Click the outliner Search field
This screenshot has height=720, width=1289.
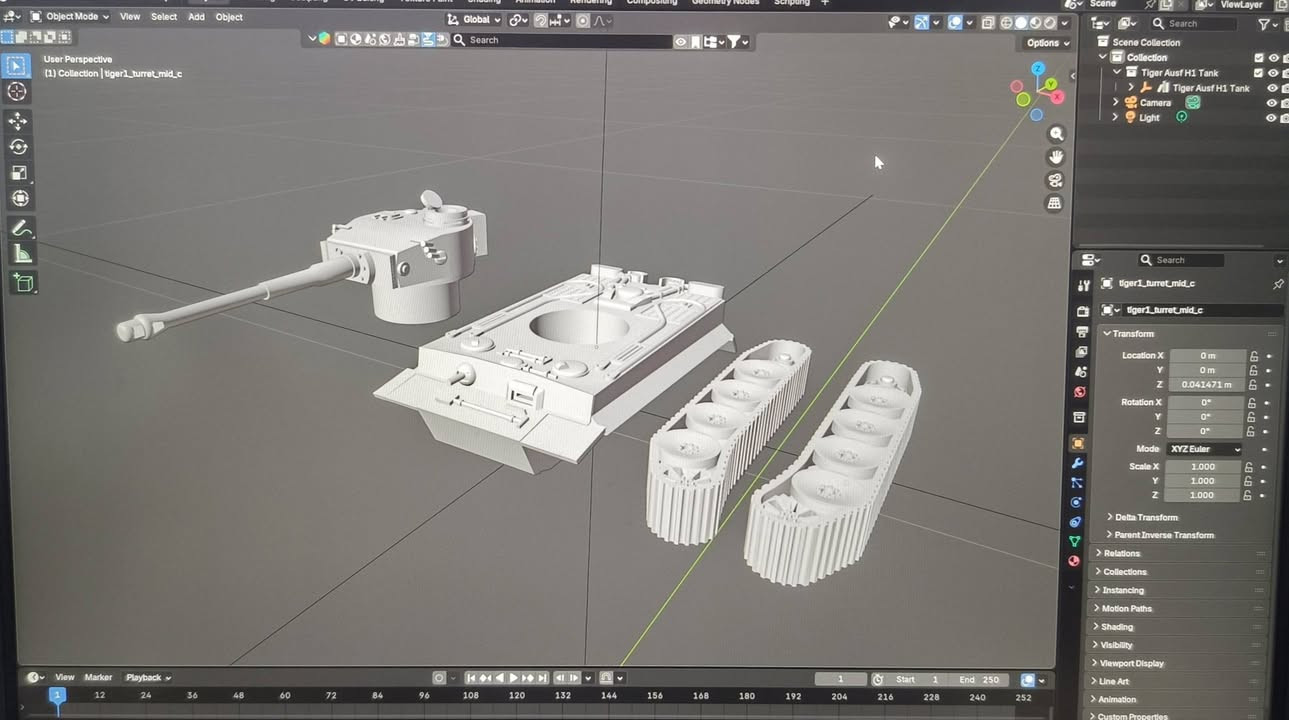pyautogui.click(x=1196, y=23)
